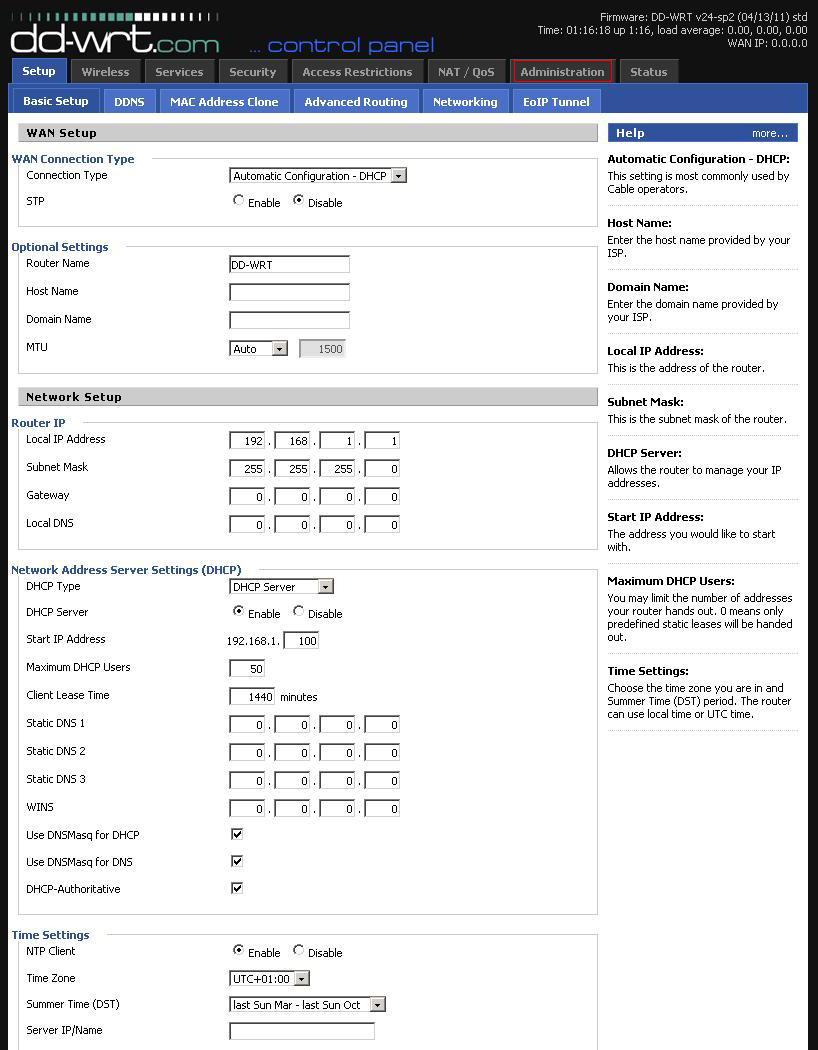Click the Client Lease Time field
Screen dimensions: 818x1050
252,697
